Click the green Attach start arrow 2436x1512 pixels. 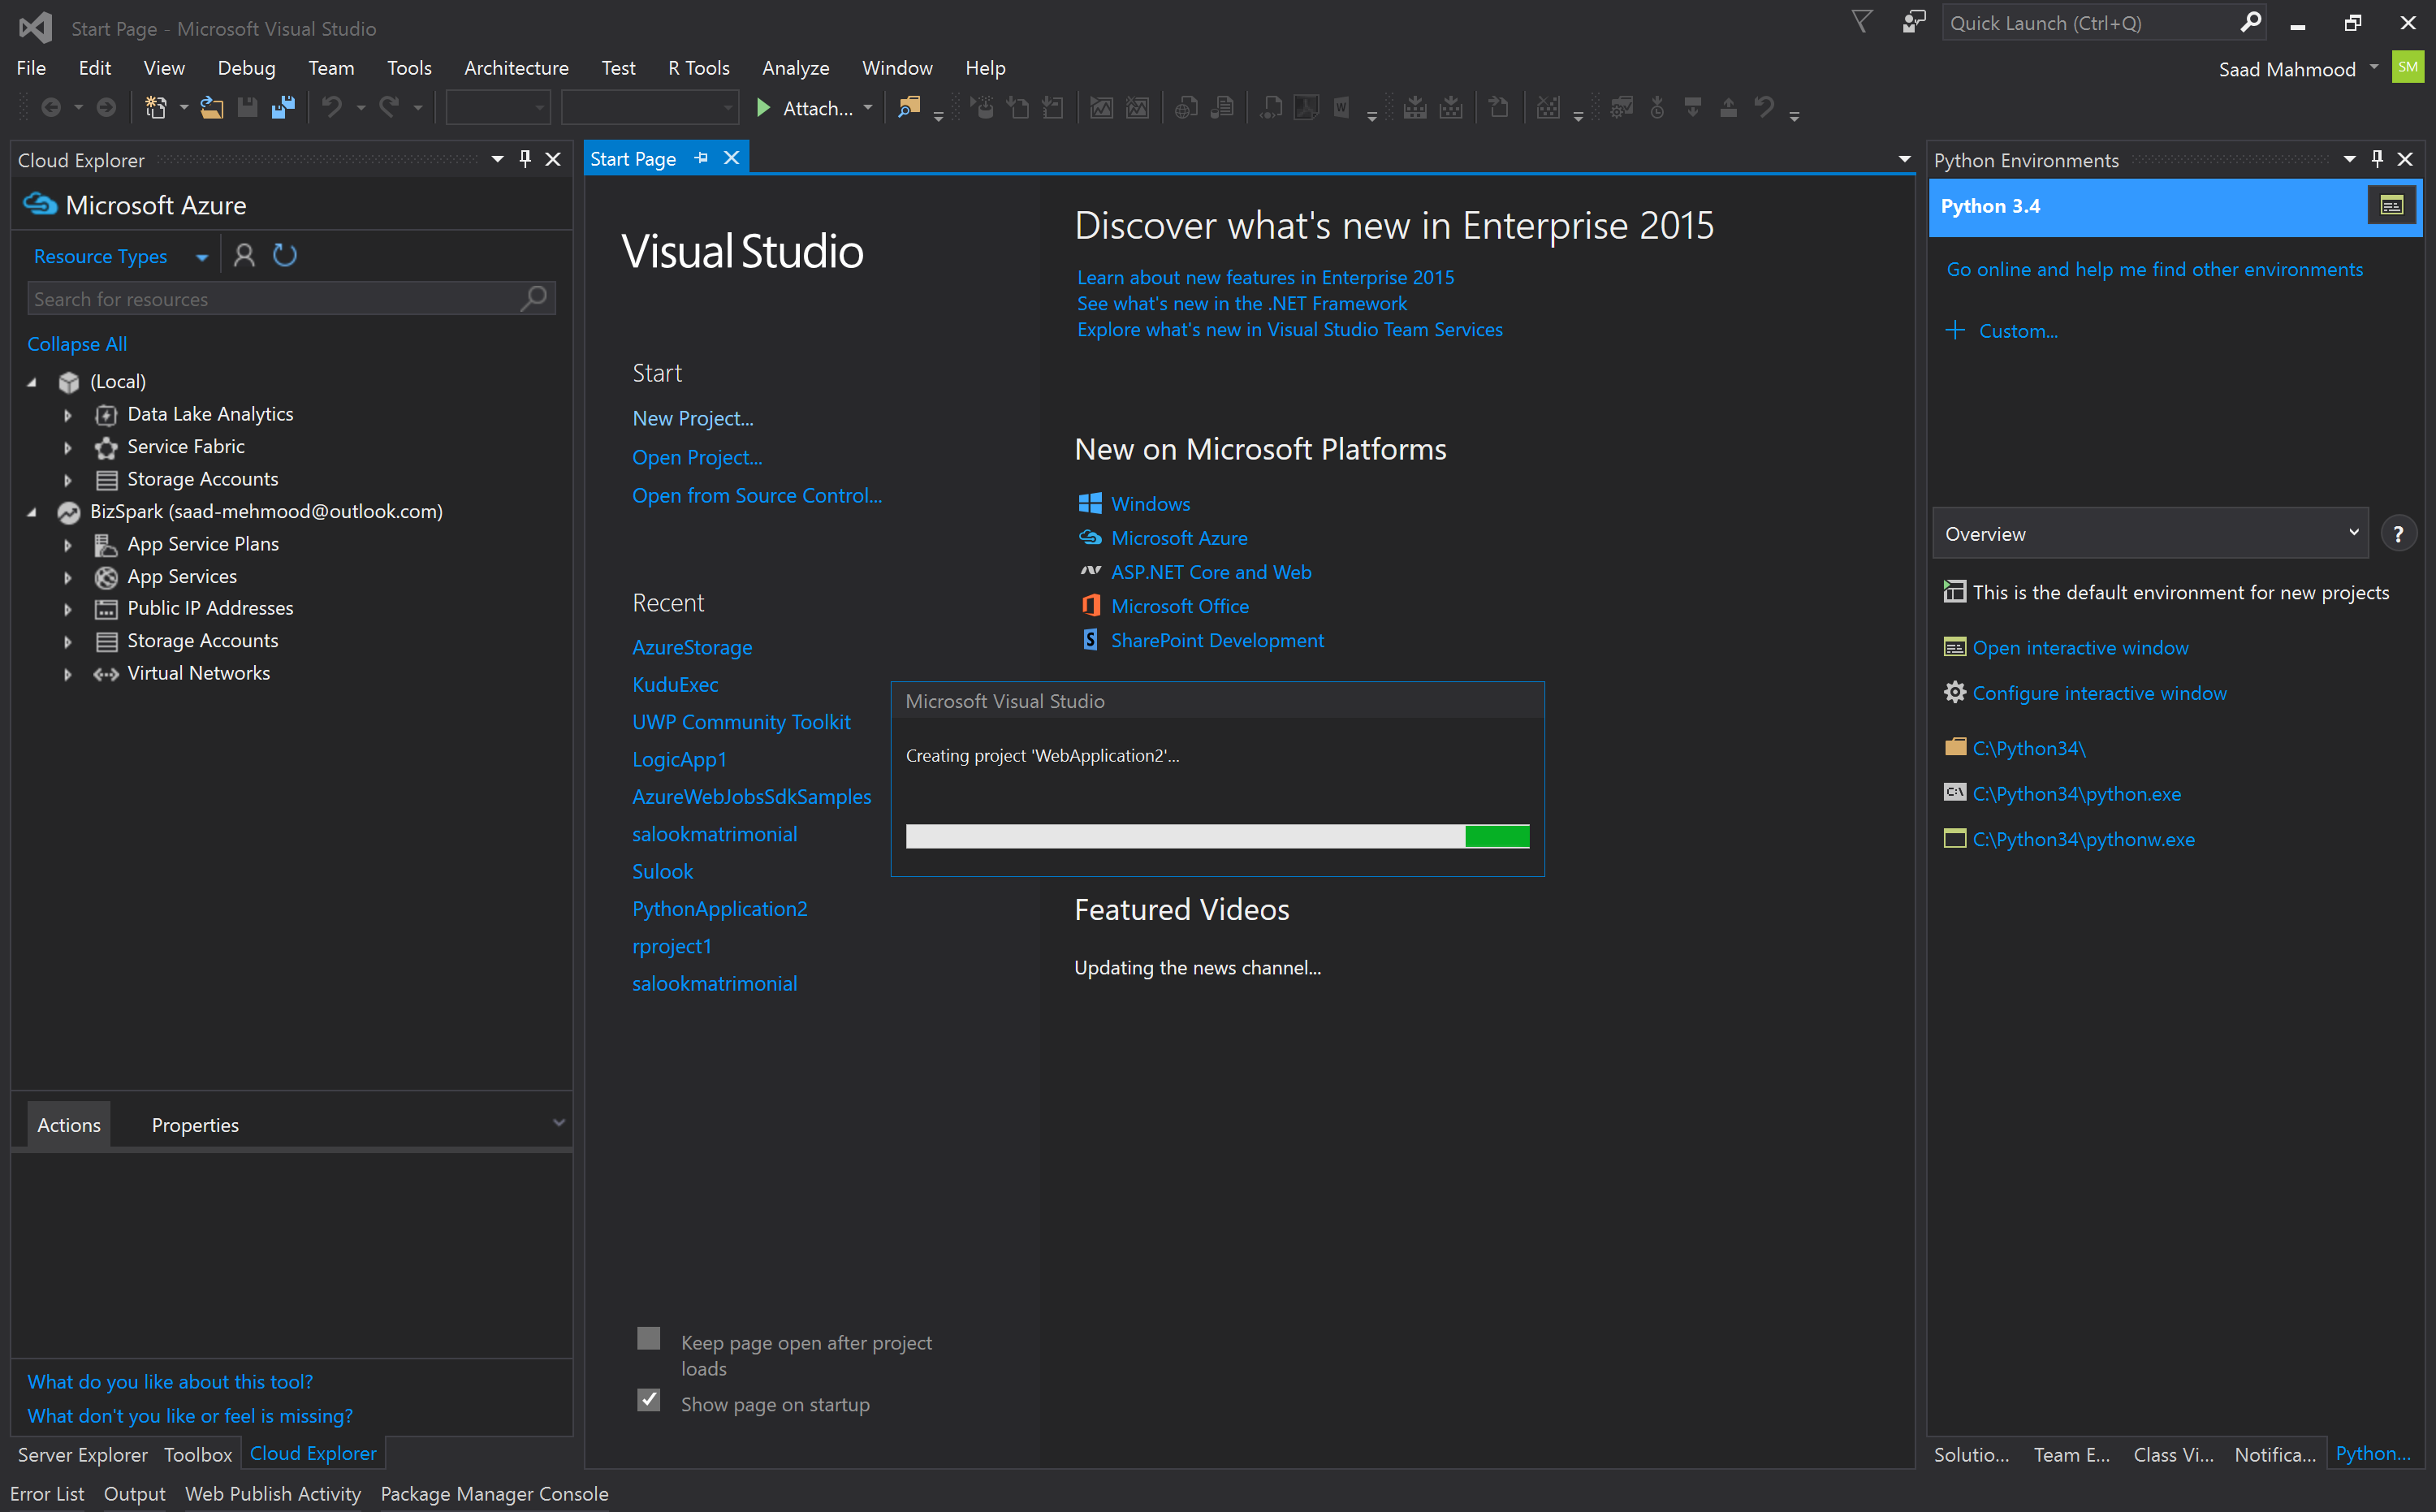coord(763,108)
